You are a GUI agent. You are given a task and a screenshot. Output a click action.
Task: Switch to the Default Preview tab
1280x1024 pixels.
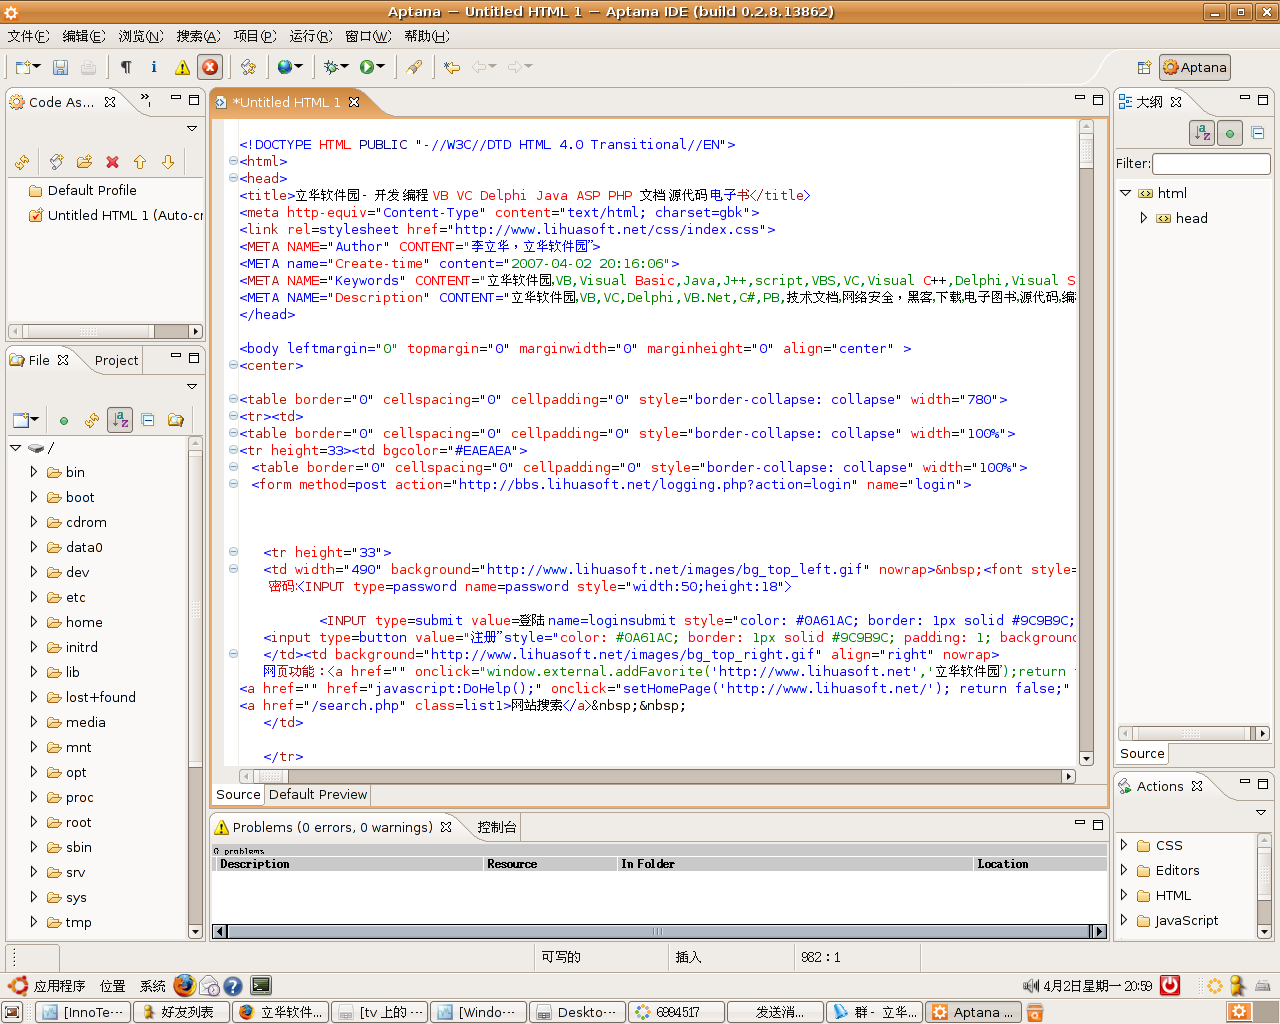[318, 794]
